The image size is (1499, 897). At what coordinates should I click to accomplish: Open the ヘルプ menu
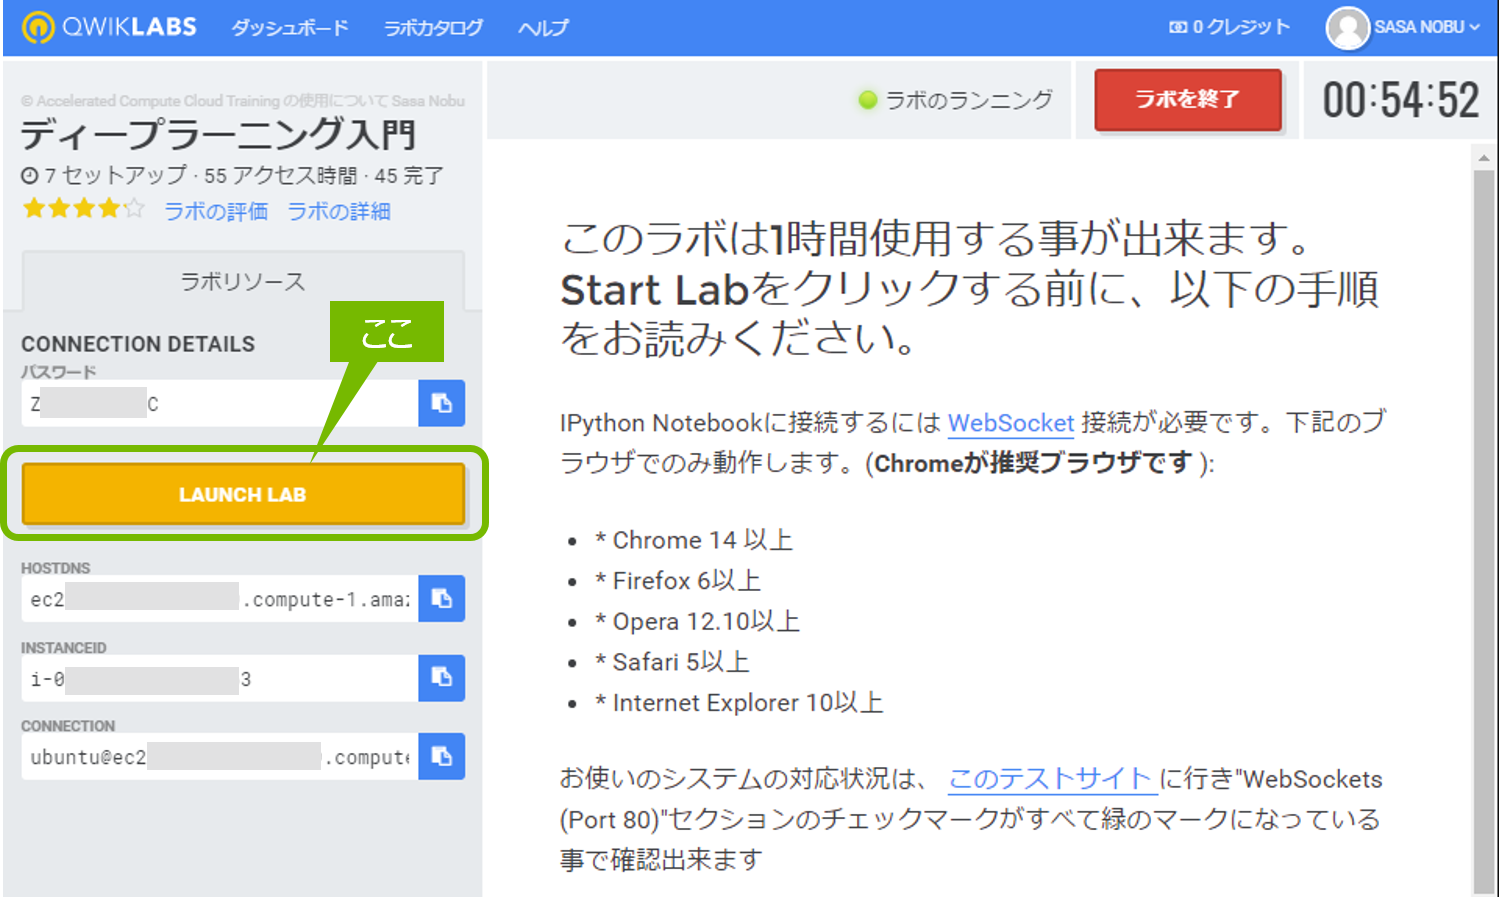543,27
